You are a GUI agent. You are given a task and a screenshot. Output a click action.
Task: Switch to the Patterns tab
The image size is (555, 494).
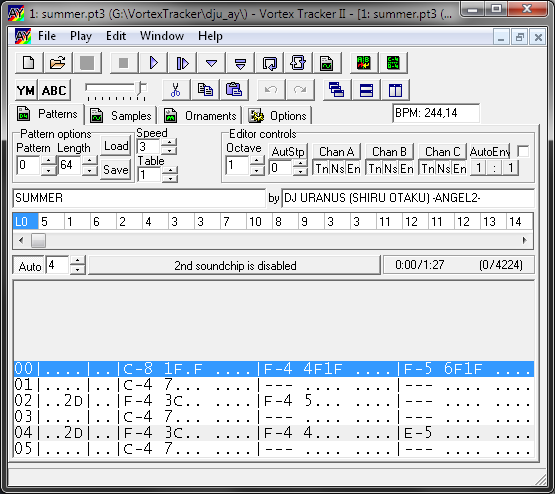click(47, 114)
